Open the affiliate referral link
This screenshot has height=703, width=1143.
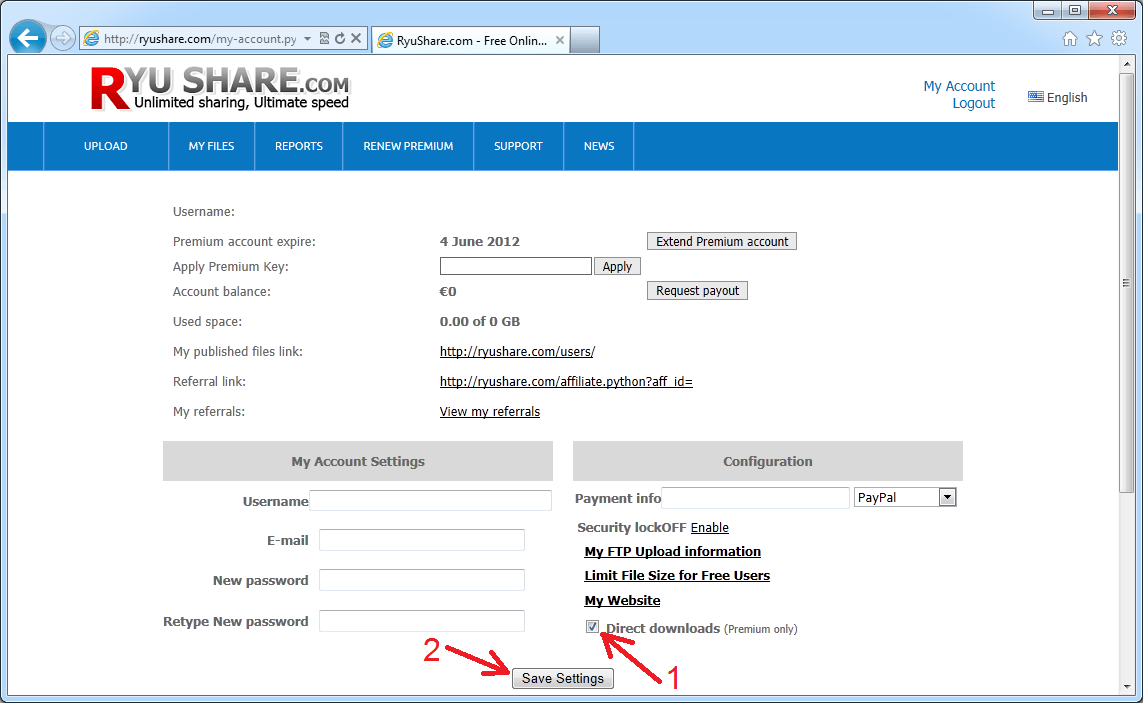click(566, 381)
